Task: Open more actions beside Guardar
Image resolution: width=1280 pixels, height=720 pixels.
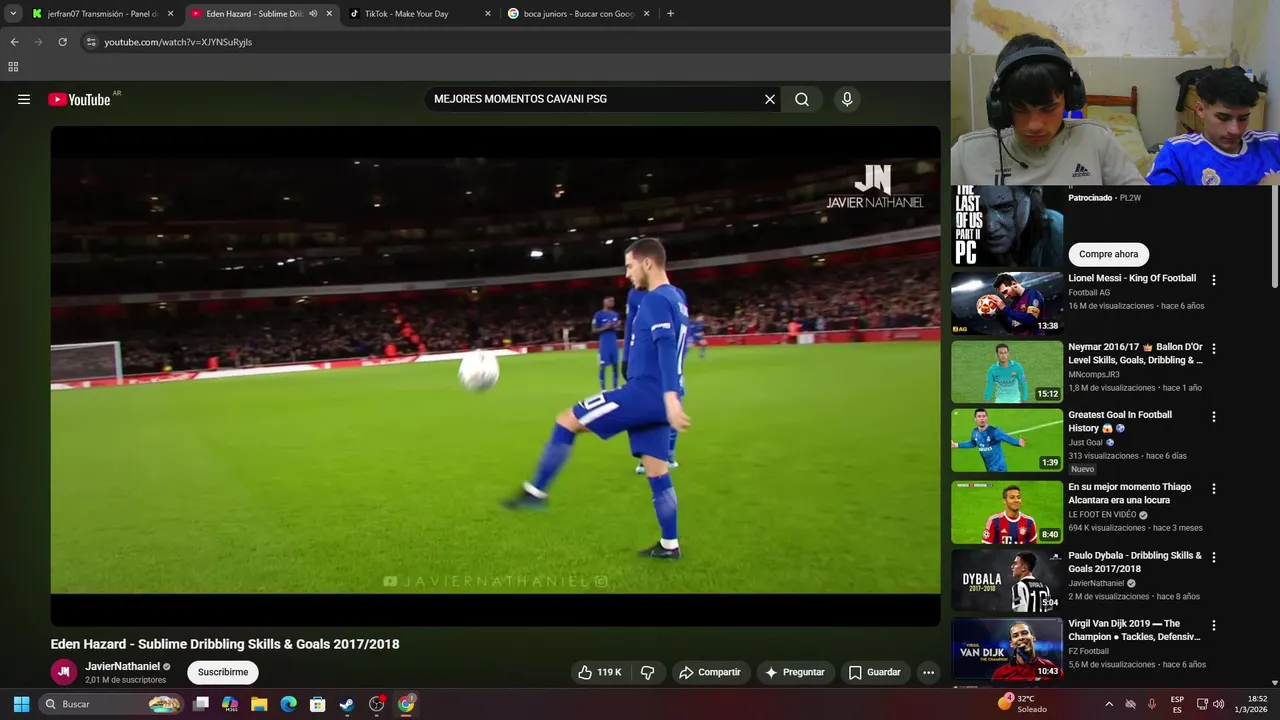Action: [928, 672]
